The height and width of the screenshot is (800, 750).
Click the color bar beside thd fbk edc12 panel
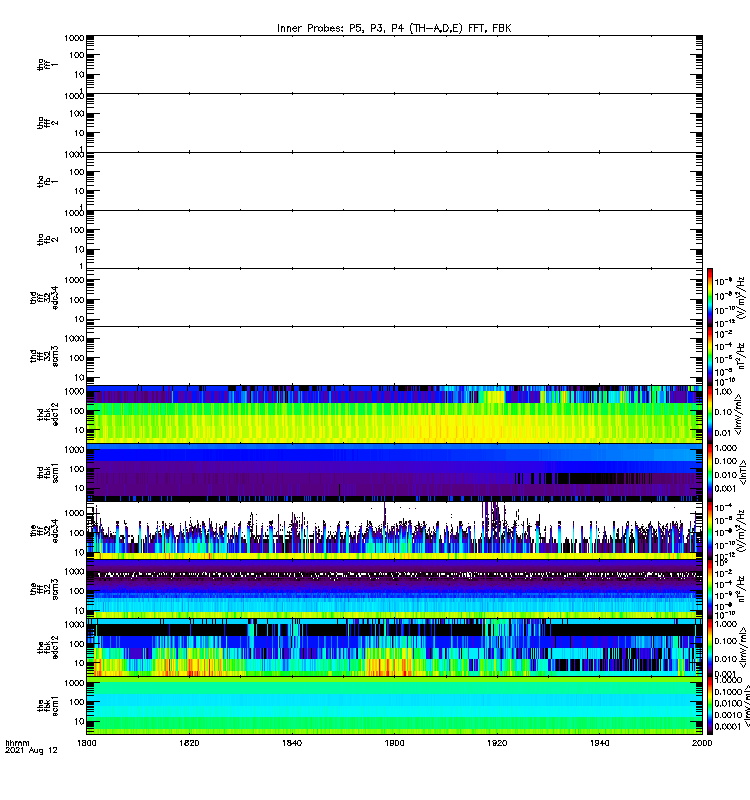[x=710, y=414]
